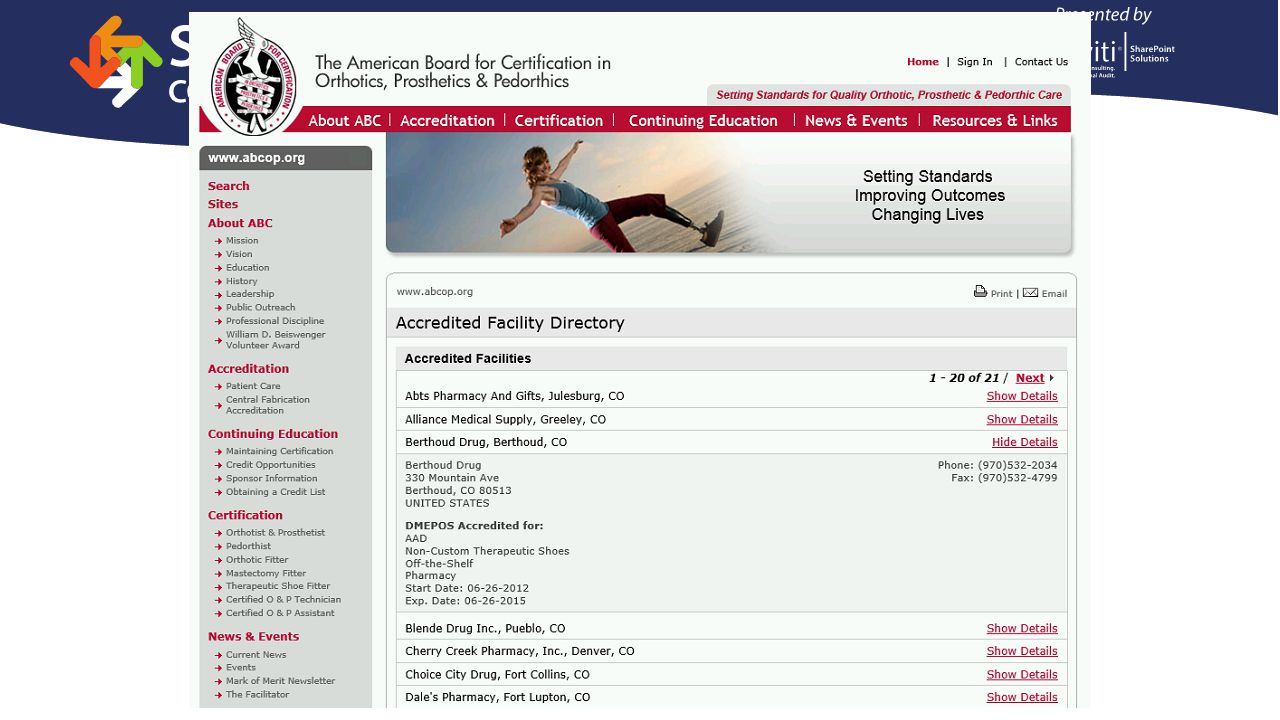Open the Current News link

point(256,655)
